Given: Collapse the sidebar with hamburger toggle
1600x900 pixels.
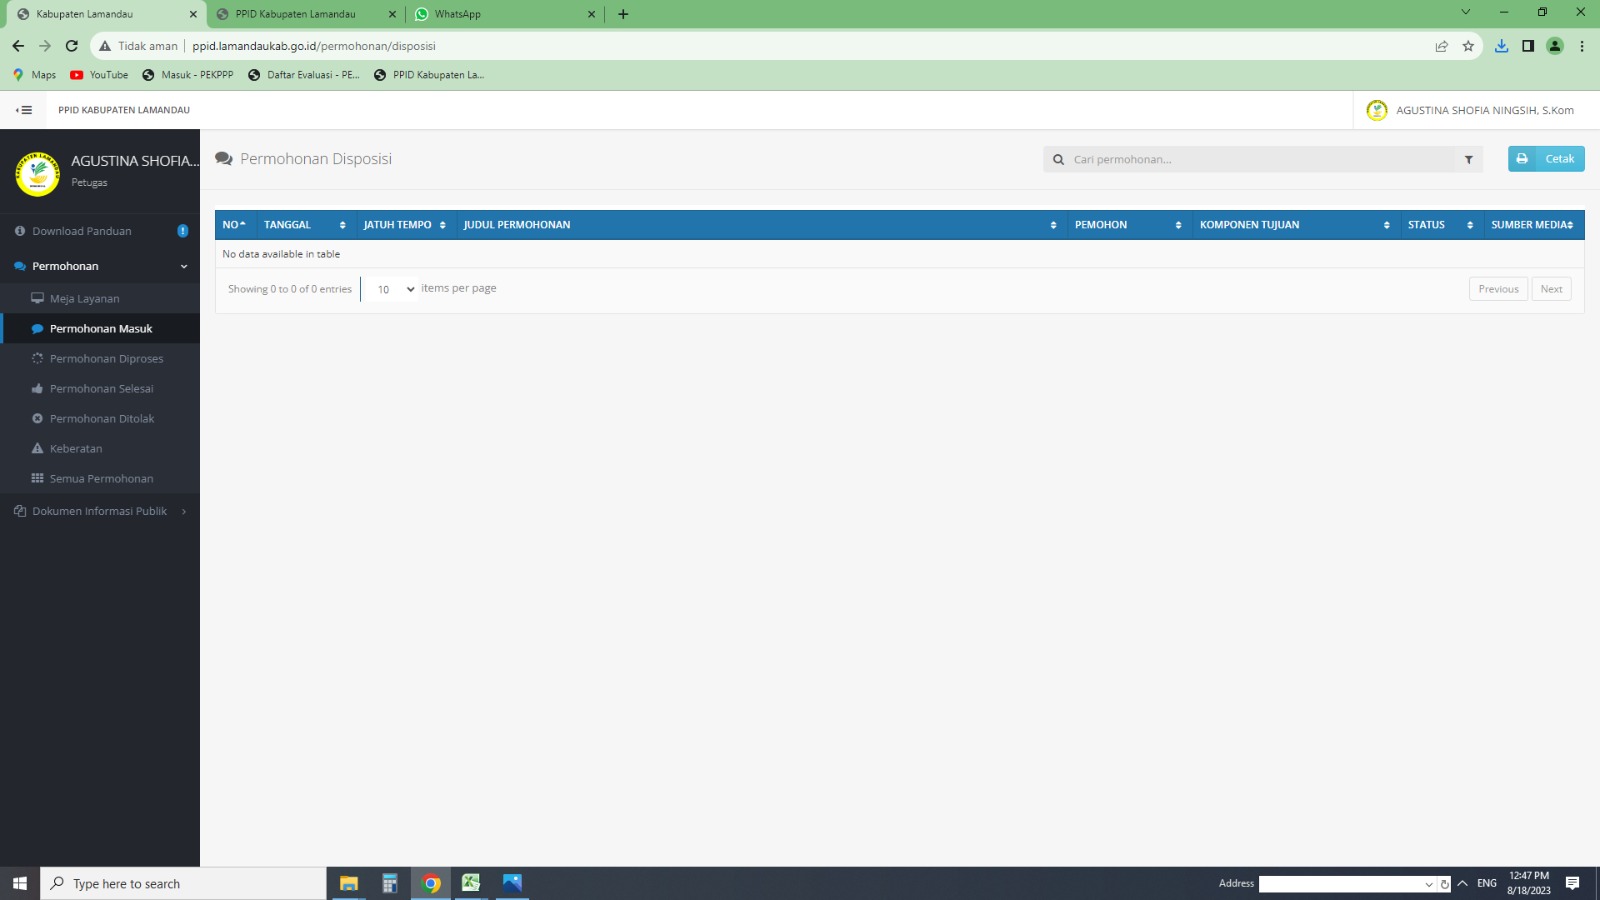Looking at the screenshot, I should [24, 110].
